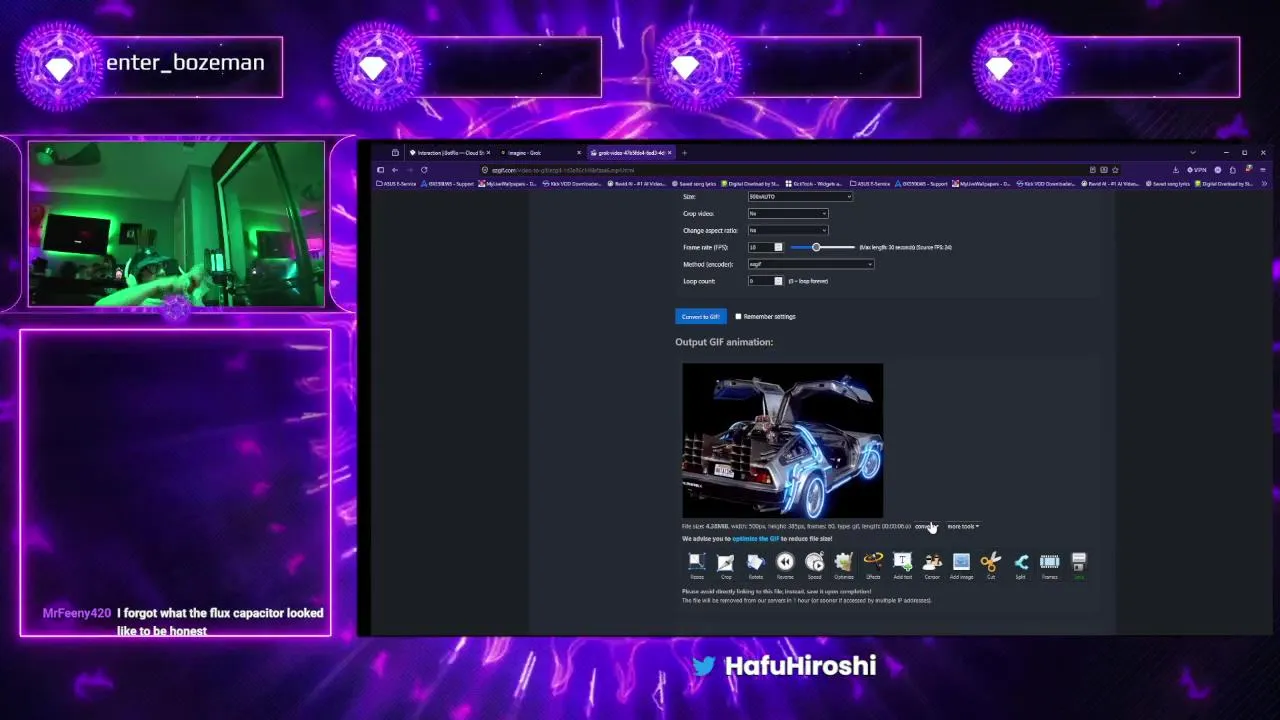Image resolution: width=1280 pixels, height=720 pixels.
Task: Bookmark this page with the star icon
Action: click(1115, 170)
